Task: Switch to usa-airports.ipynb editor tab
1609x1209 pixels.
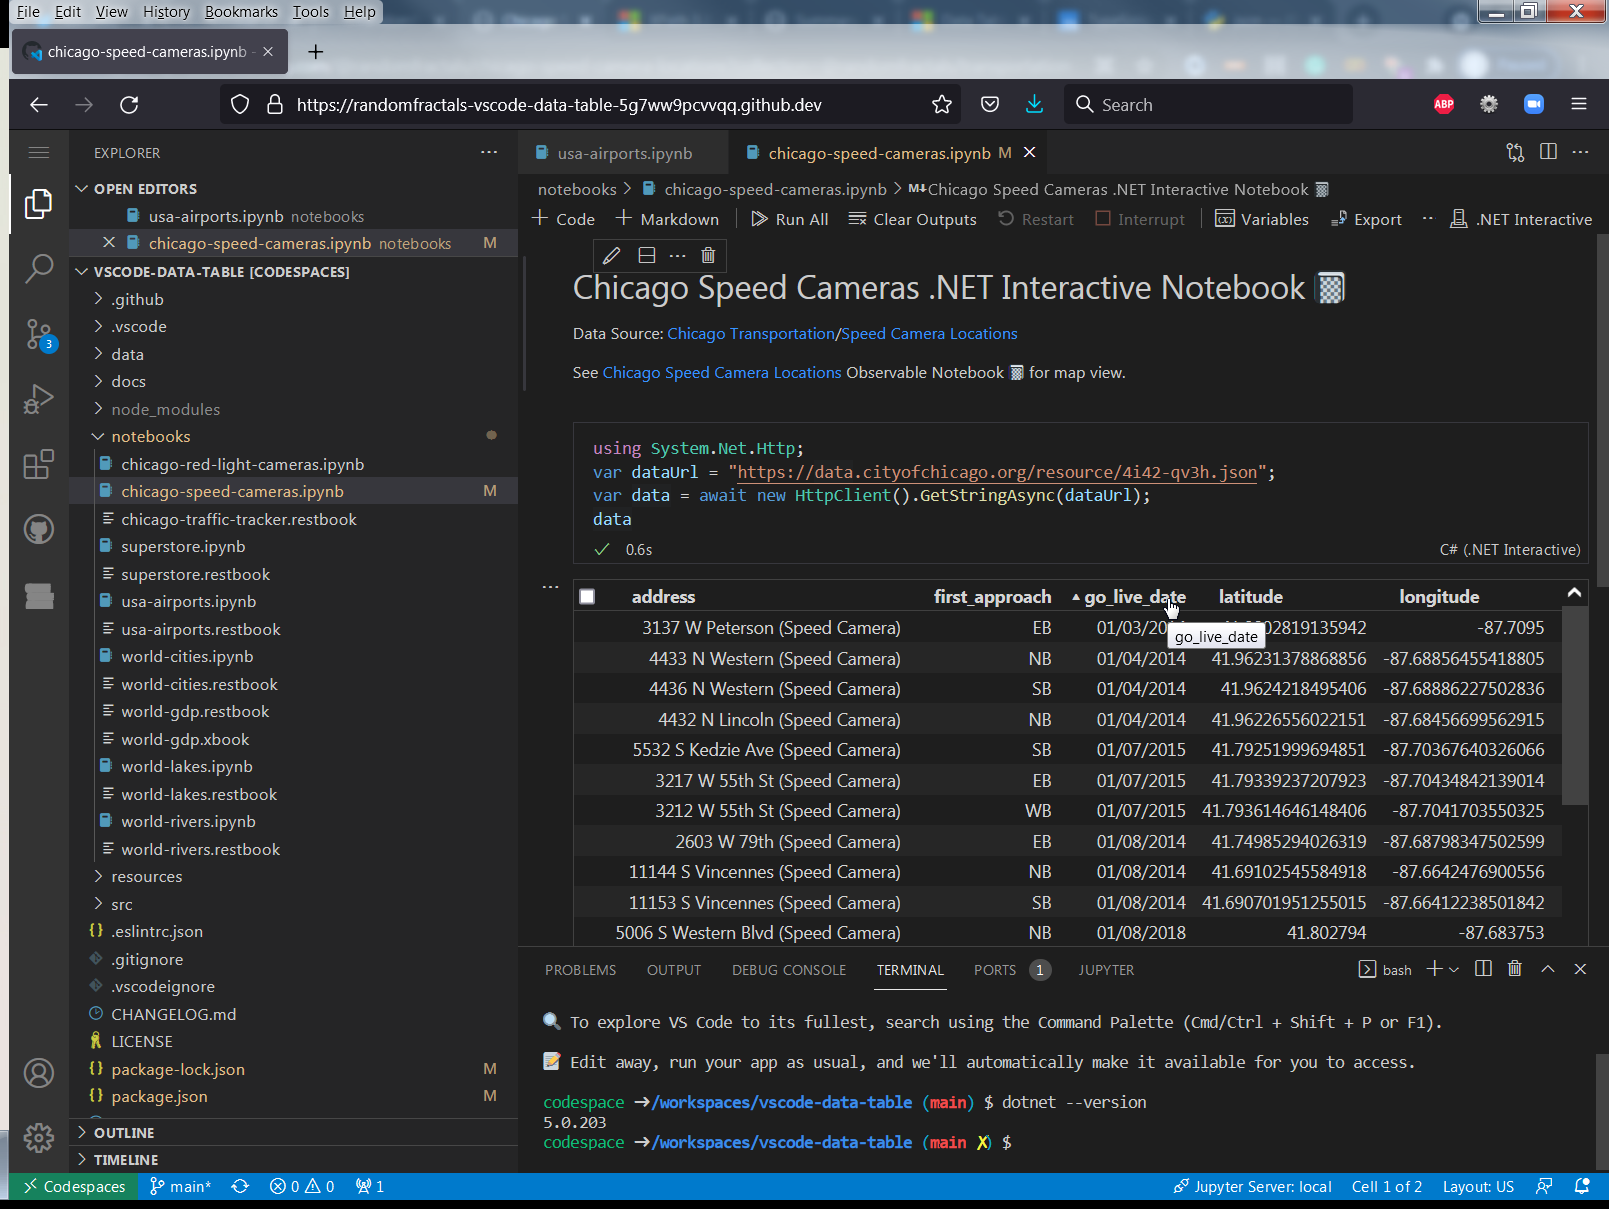Action: [623, 153]
